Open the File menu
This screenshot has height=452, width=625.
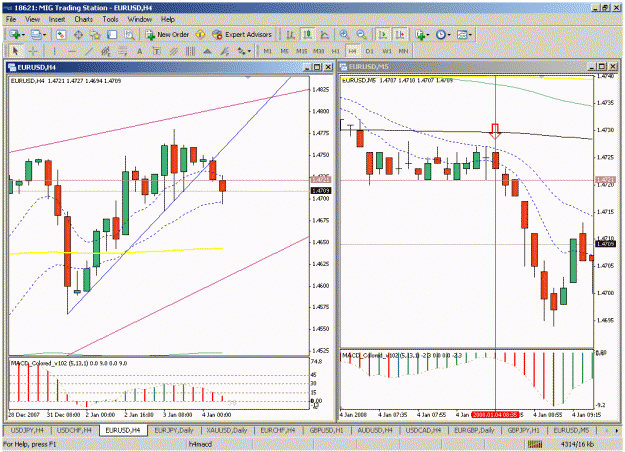11,19
